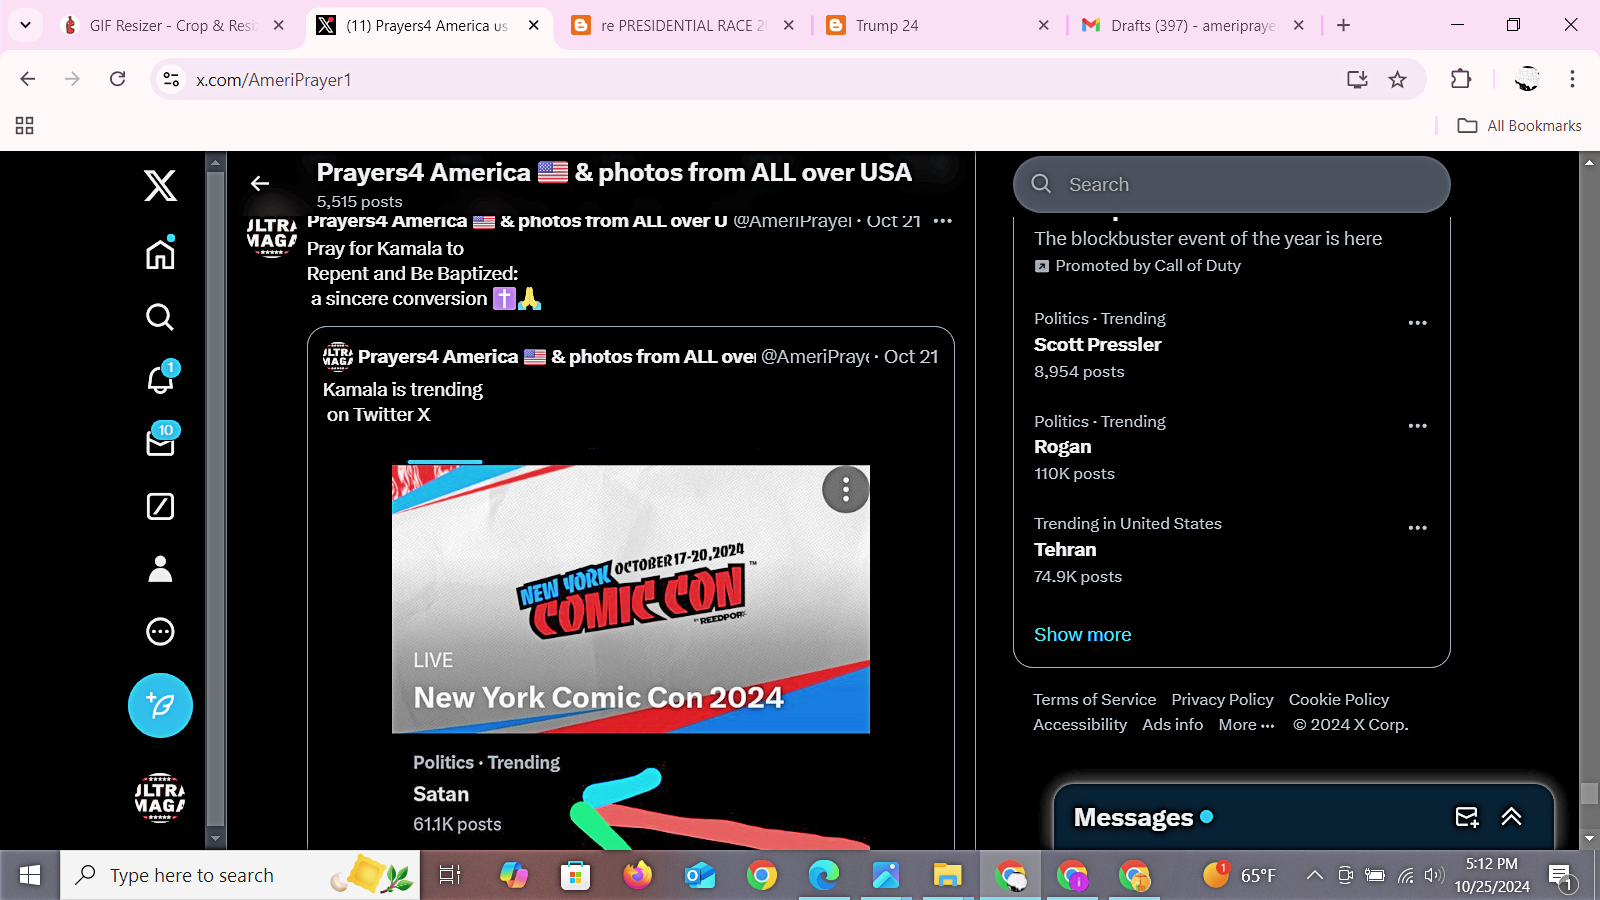1600x900 pixels.
Task: Click the Show more trends link
Action: click(x=1082, y=635)
